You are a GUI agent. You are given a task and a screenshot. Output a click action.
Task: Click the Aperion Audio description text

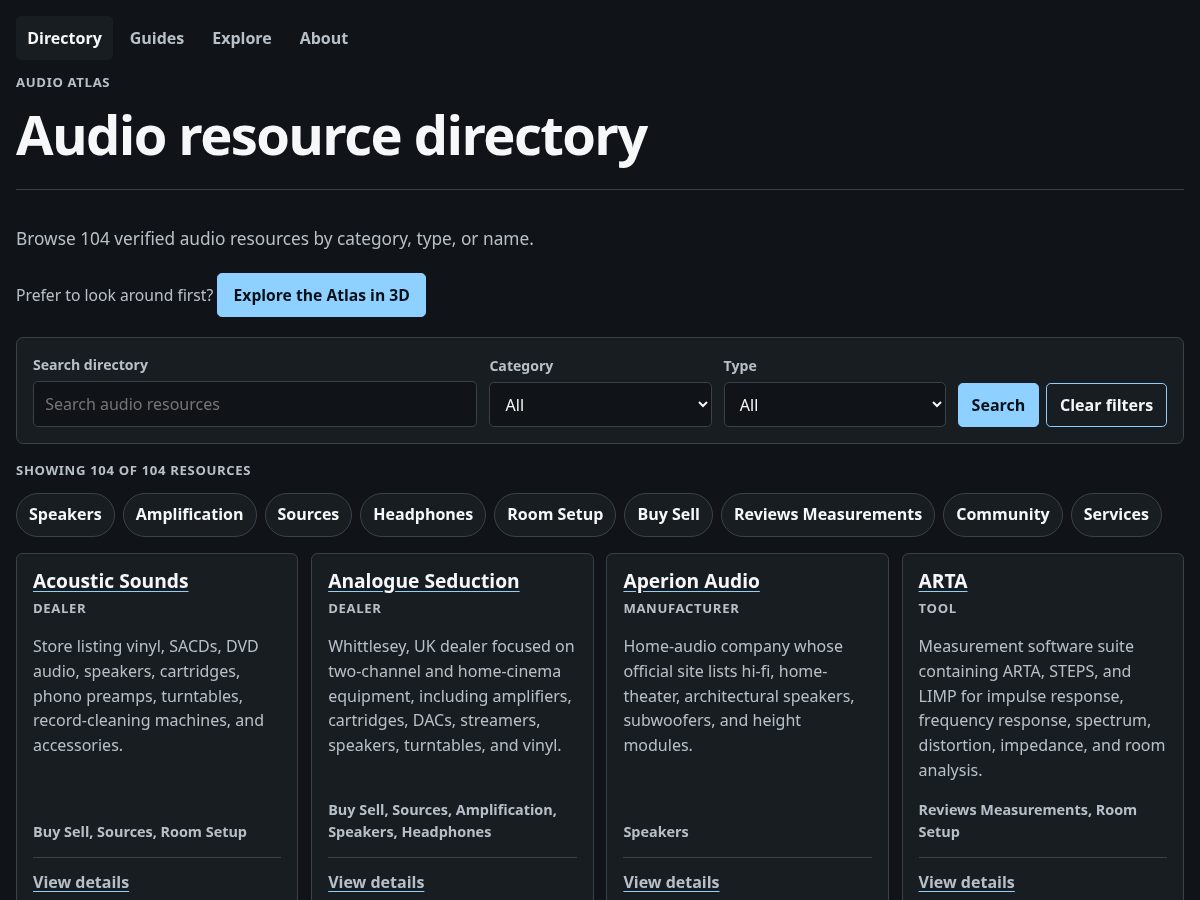click(x=738, y=696)
